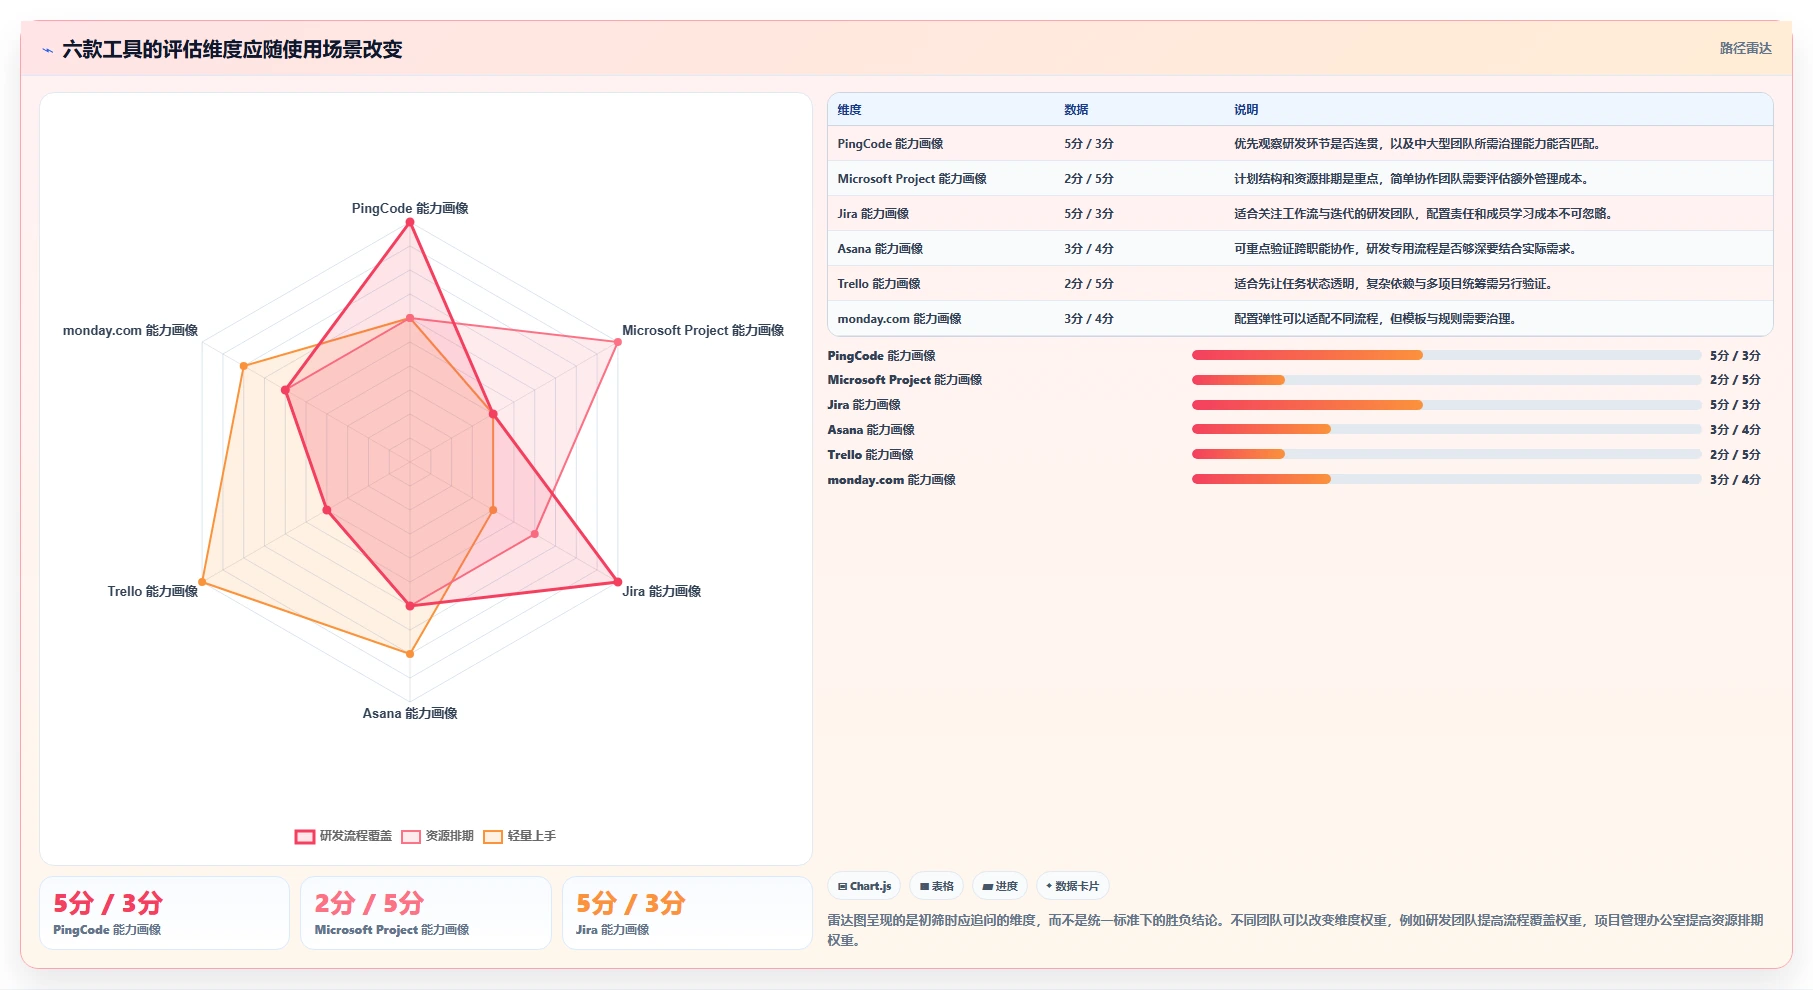This screenshot has width=1813, height=990.
Task: Click the PingCode 能力画像 axis label on the radar
Action: point(410,208)
